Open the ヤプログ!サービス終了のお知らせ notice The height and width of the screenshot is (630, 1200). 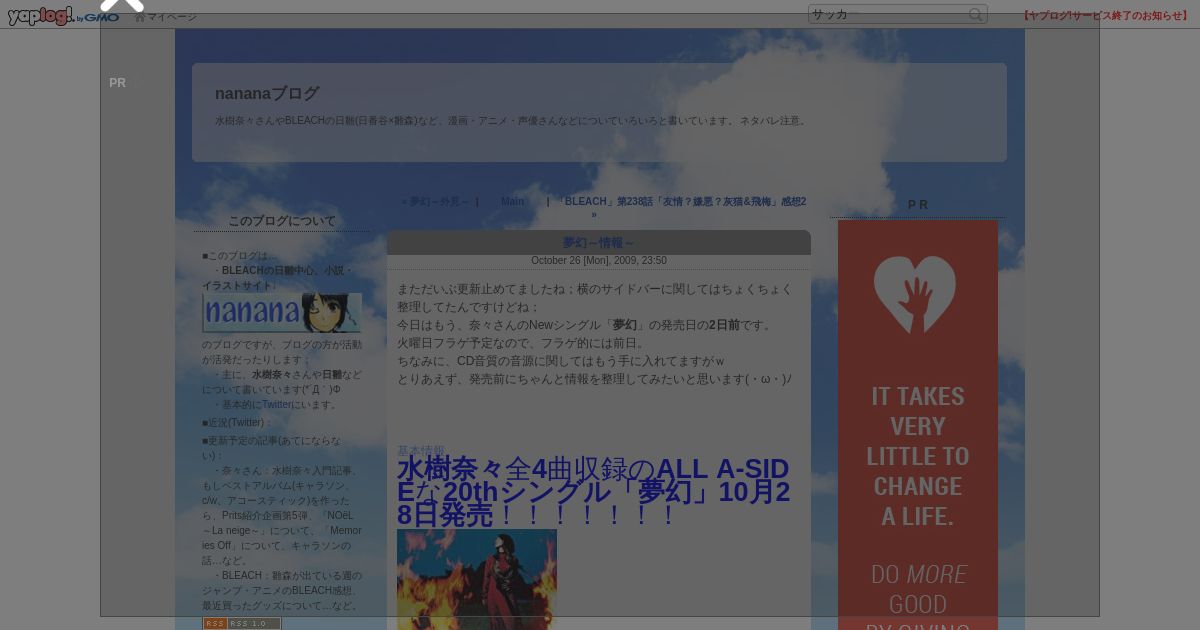click(x=1107, y=15)
